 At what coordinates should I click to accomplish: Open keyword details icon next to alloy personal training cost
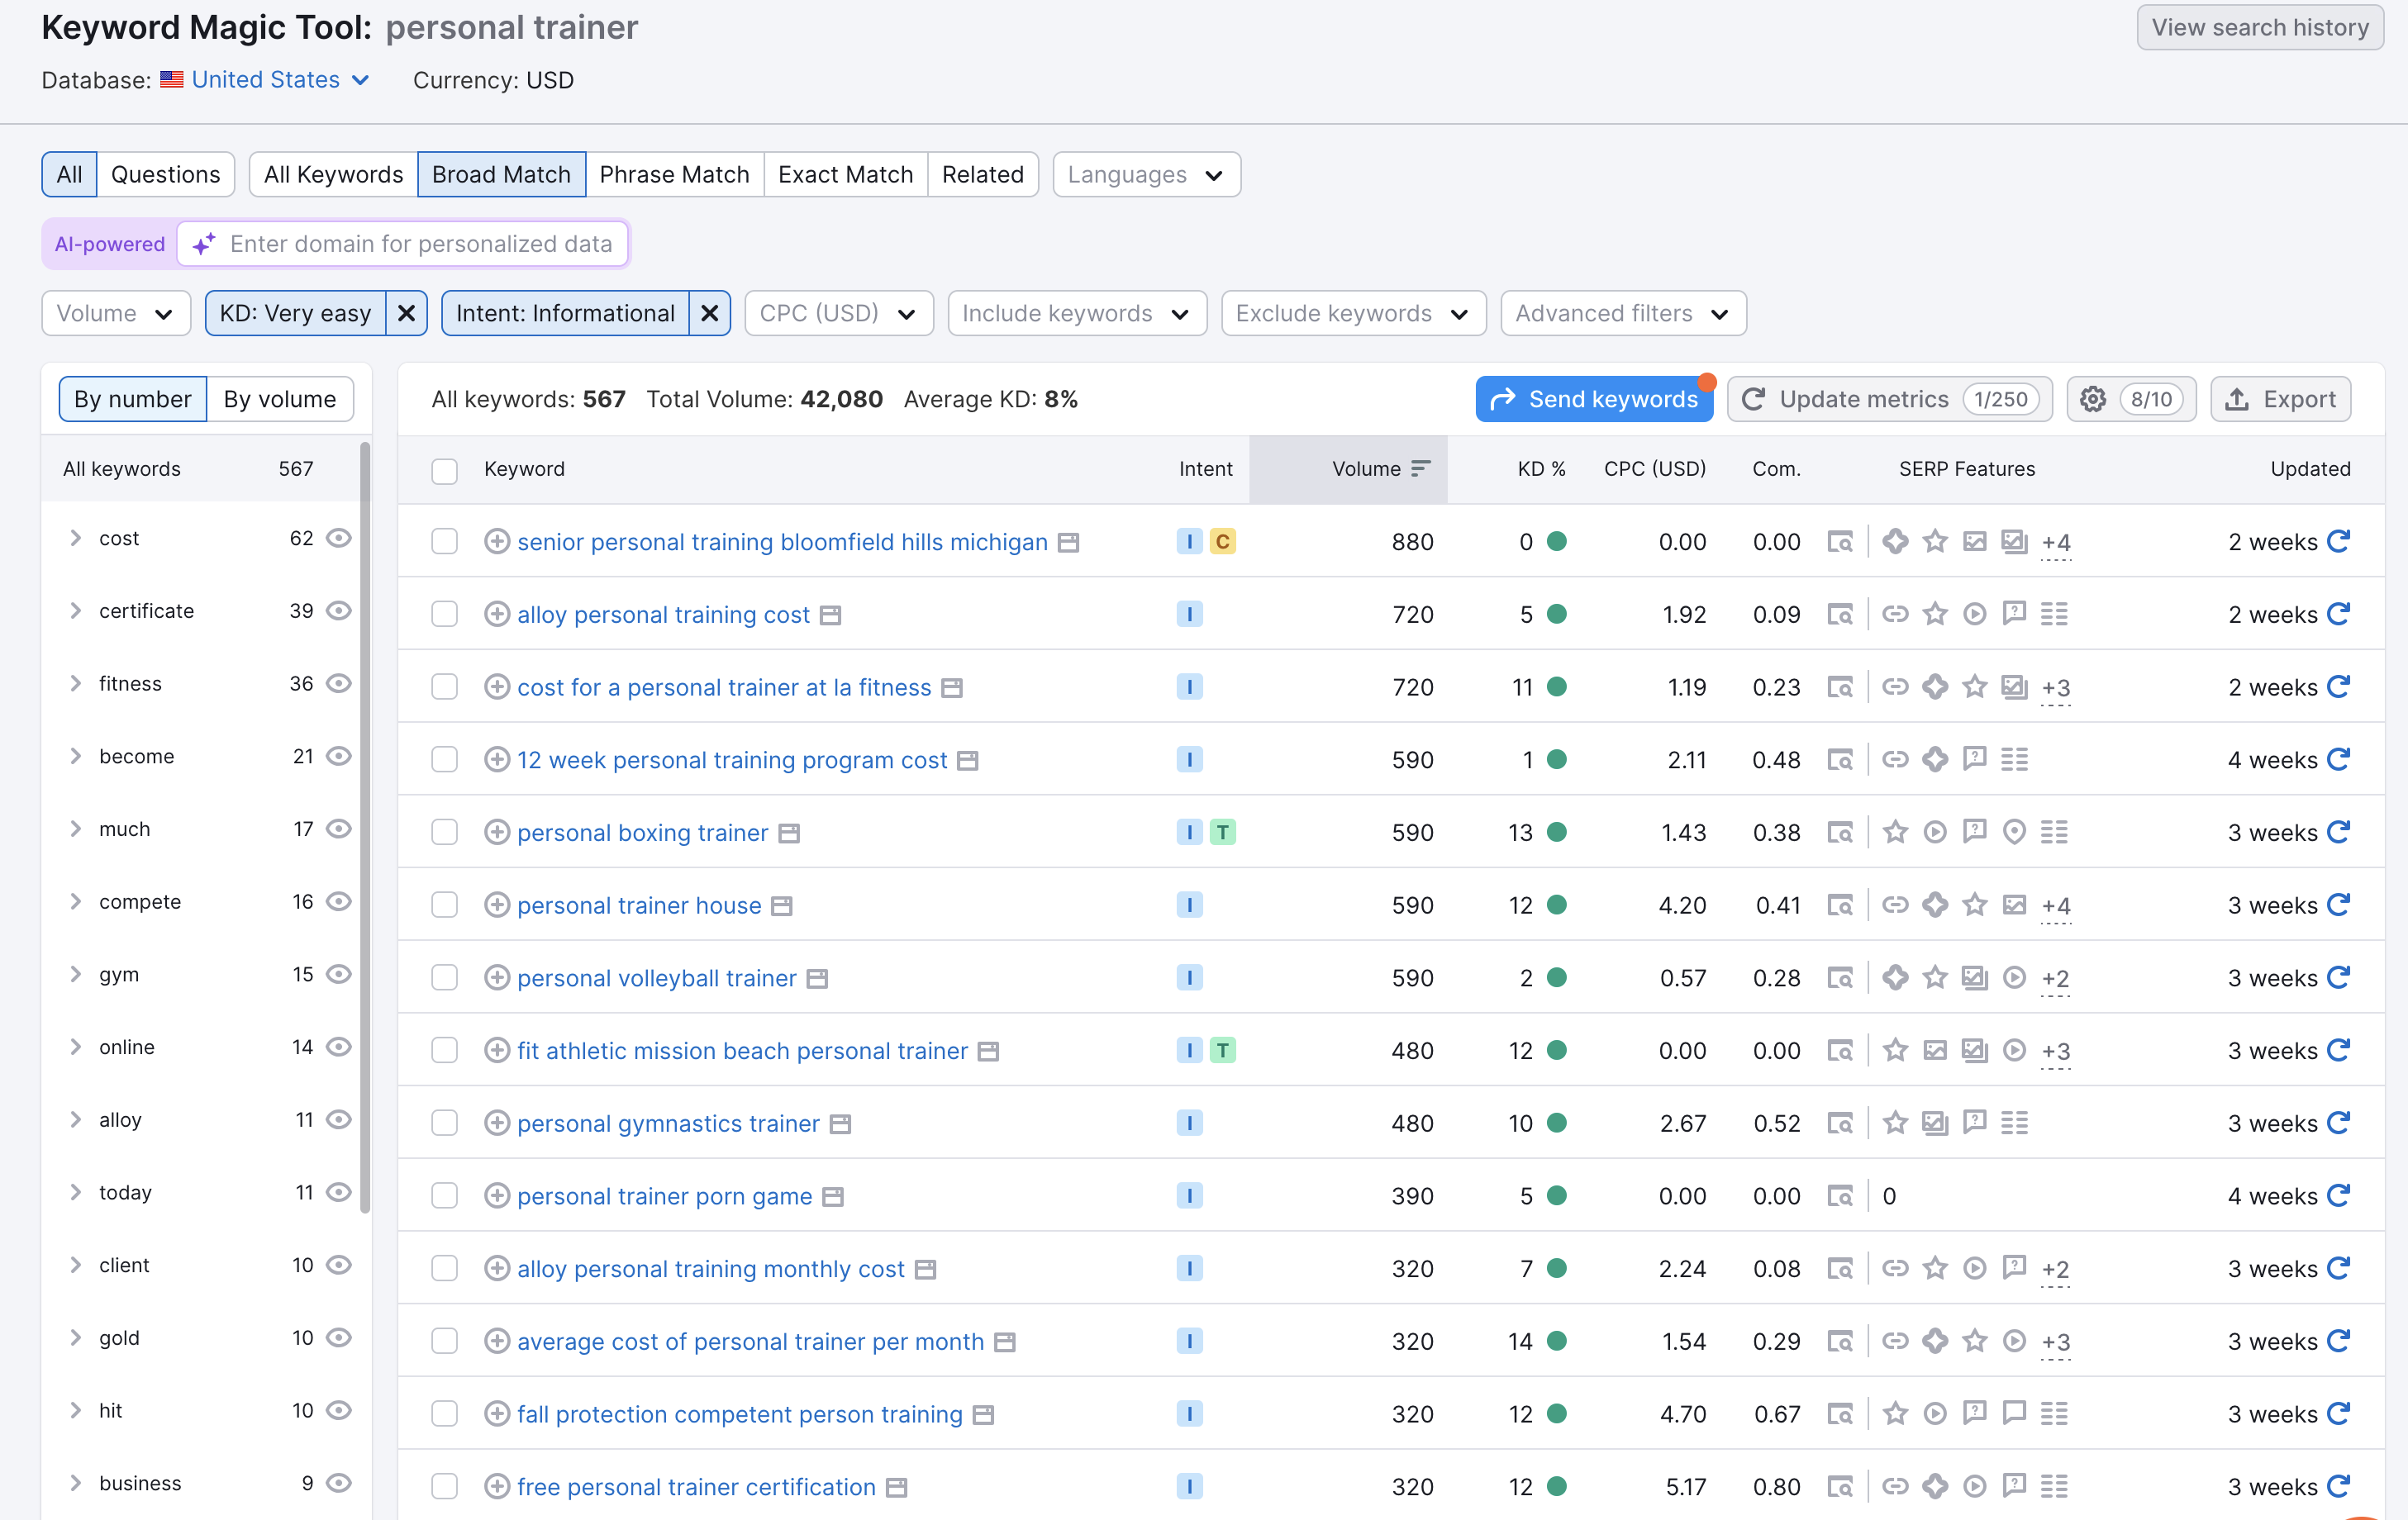pyautogui.click(x=830, y=615)
